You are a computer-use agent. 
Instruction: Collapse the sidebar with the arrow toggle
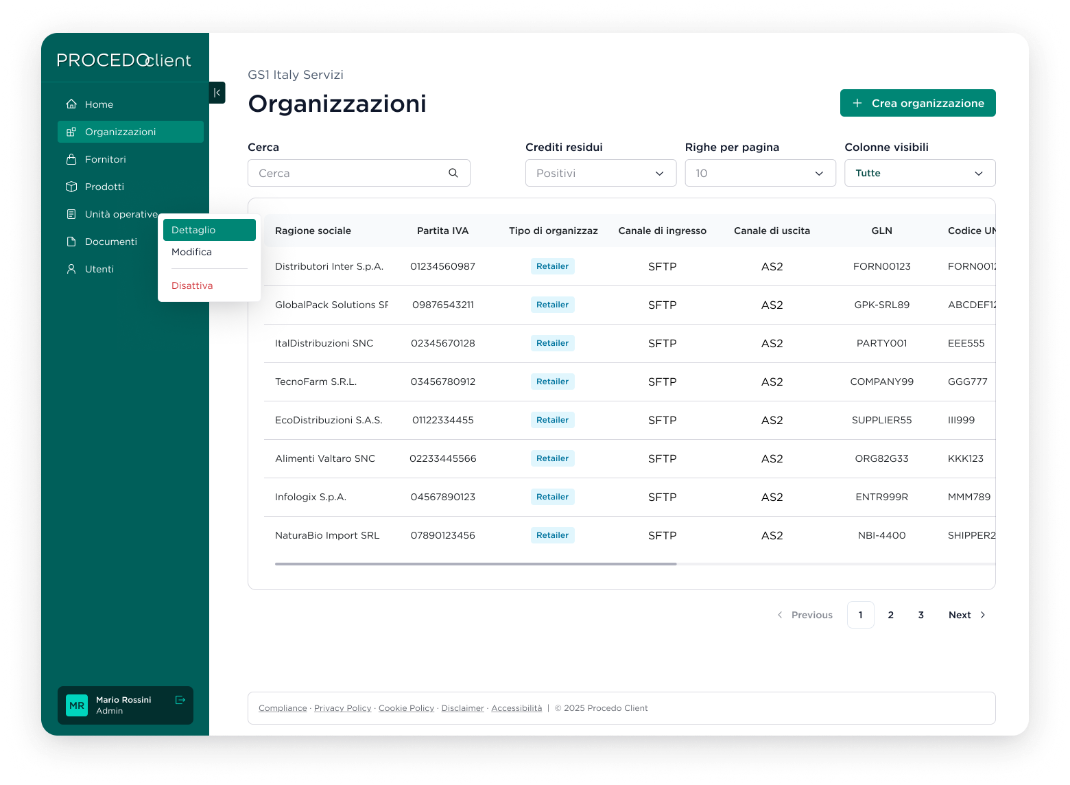coord(217,93)
